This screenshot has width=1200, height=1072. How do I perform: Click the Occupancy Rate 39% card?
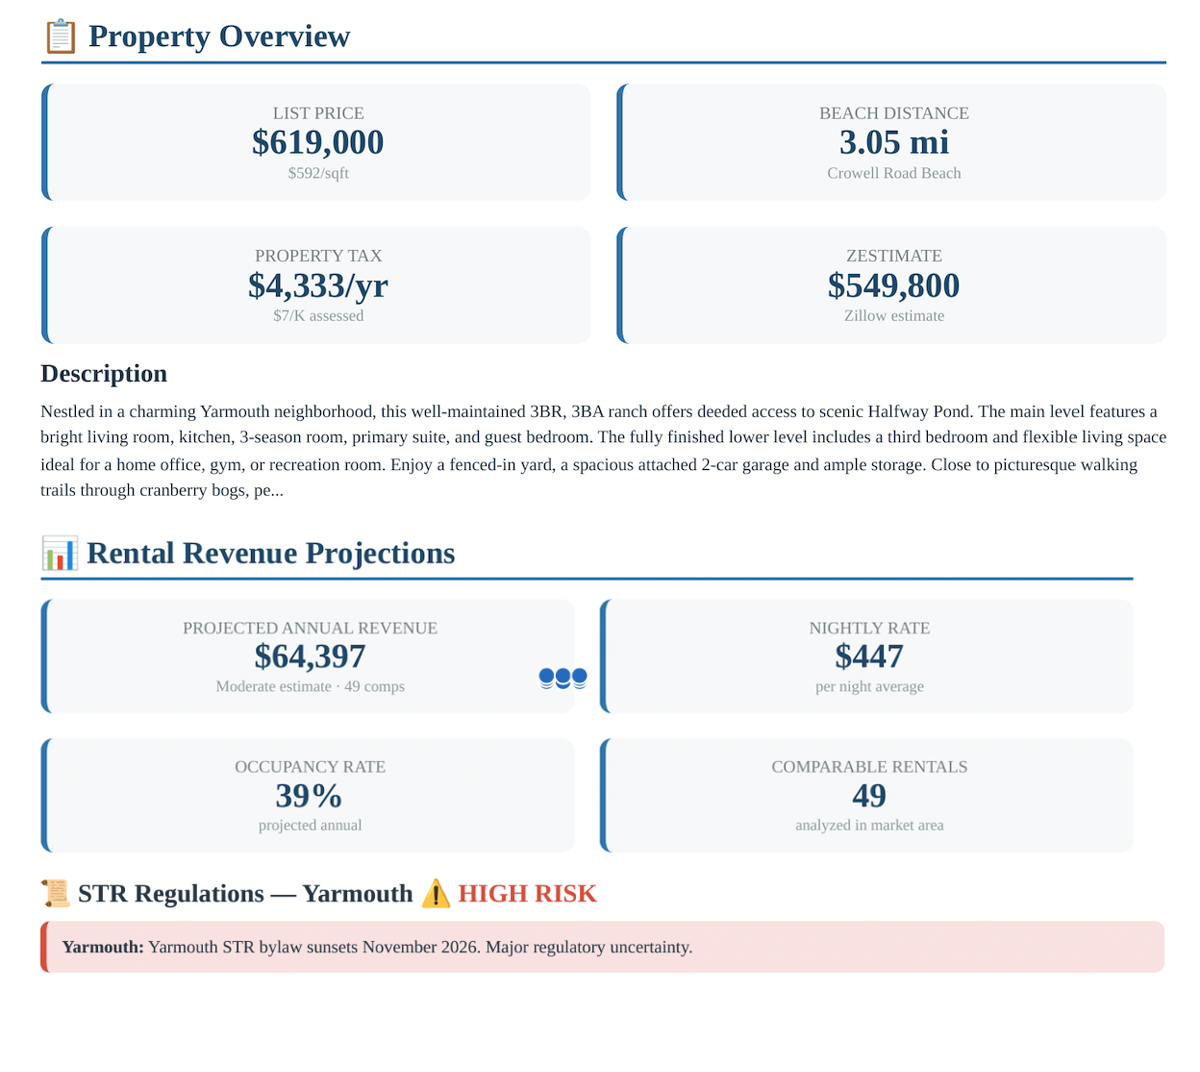(309, 795)
